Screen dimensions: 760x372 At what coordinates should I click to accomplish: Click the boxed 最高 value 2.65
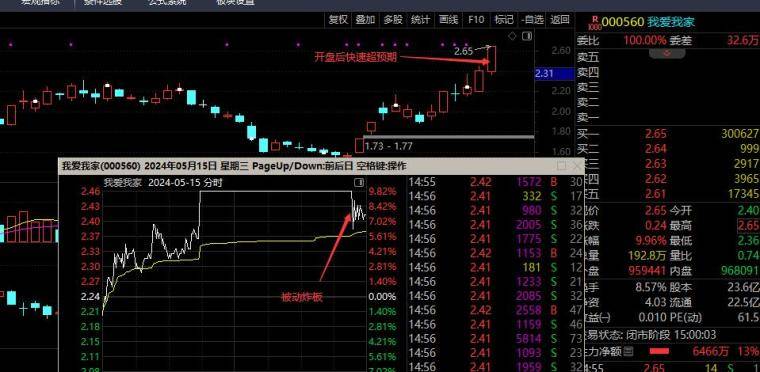pyautogui.click(x=748, y=226)
